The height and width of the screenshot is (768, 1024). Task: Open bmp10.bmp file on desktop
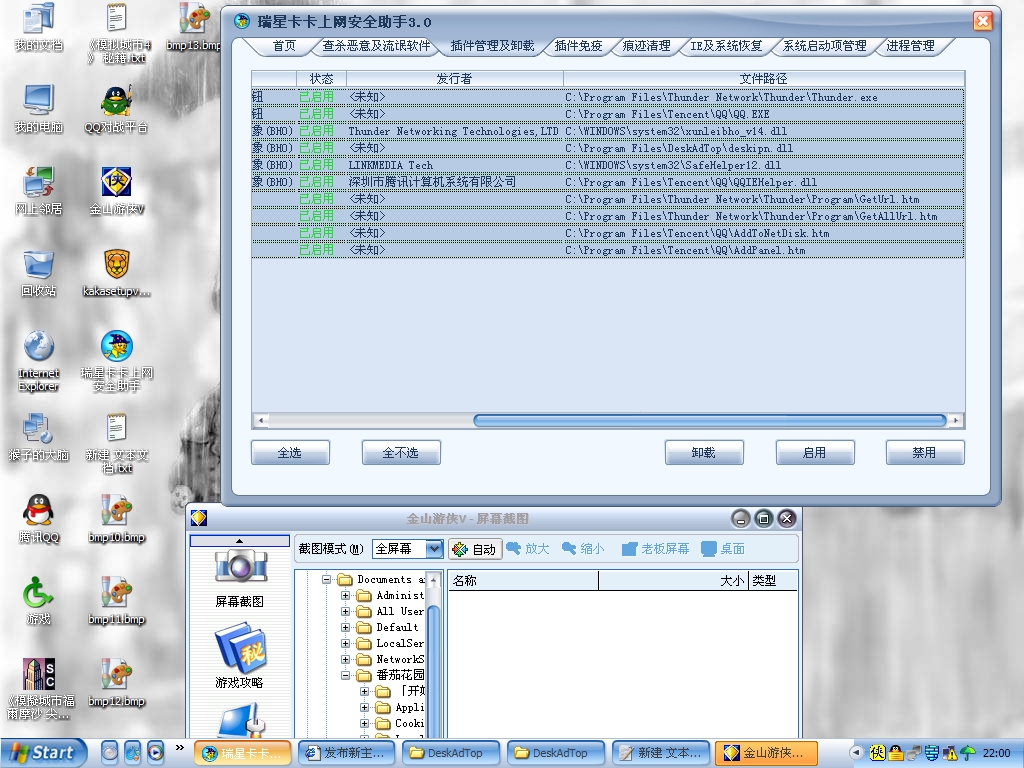click(x=116, y=519)
